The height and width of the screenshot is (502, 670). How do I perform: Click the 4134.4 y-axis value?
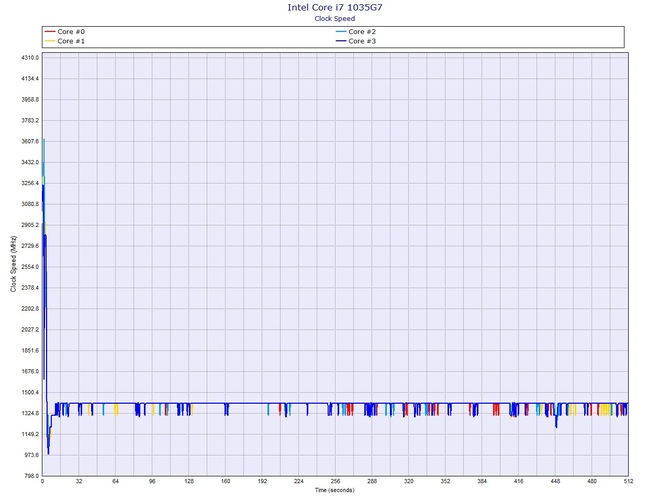30,79
